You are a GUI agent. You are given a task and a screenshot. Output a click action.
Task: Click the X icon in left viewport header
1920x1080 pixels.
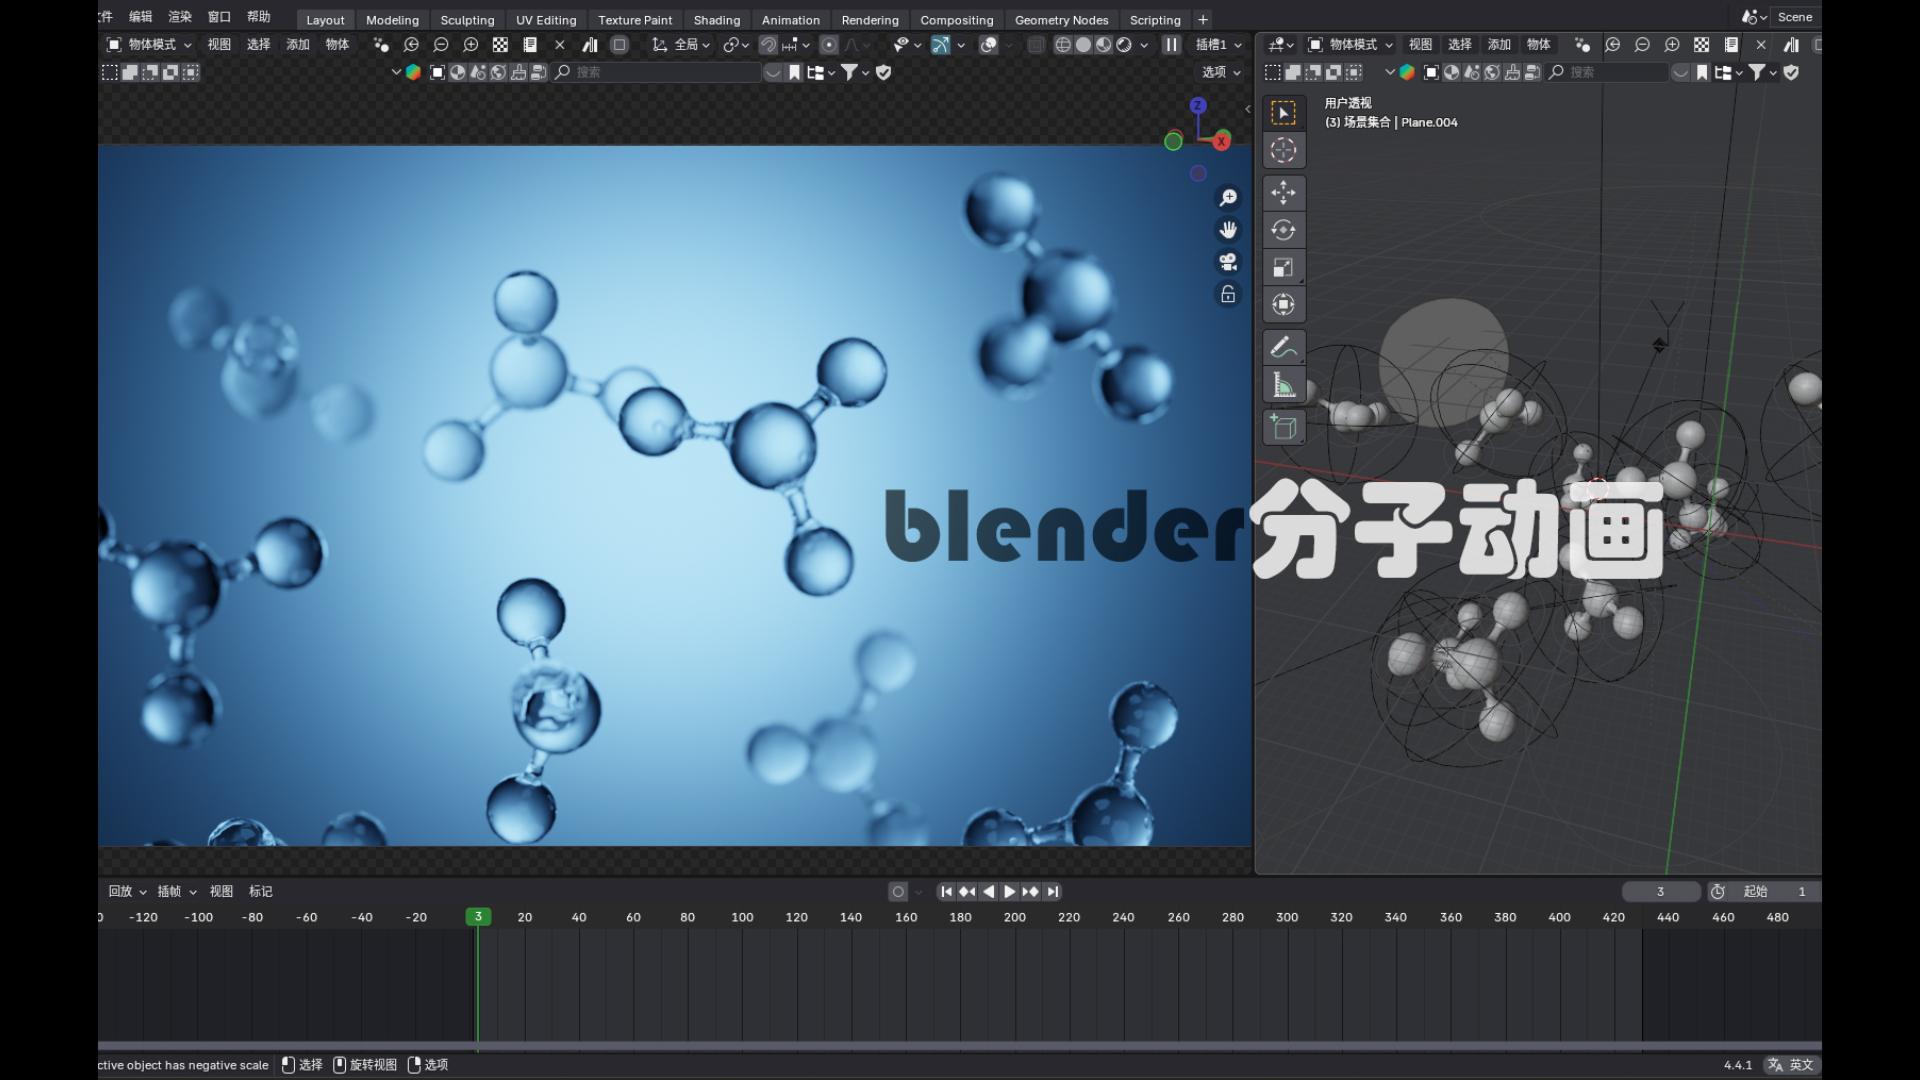click(560, 45)
